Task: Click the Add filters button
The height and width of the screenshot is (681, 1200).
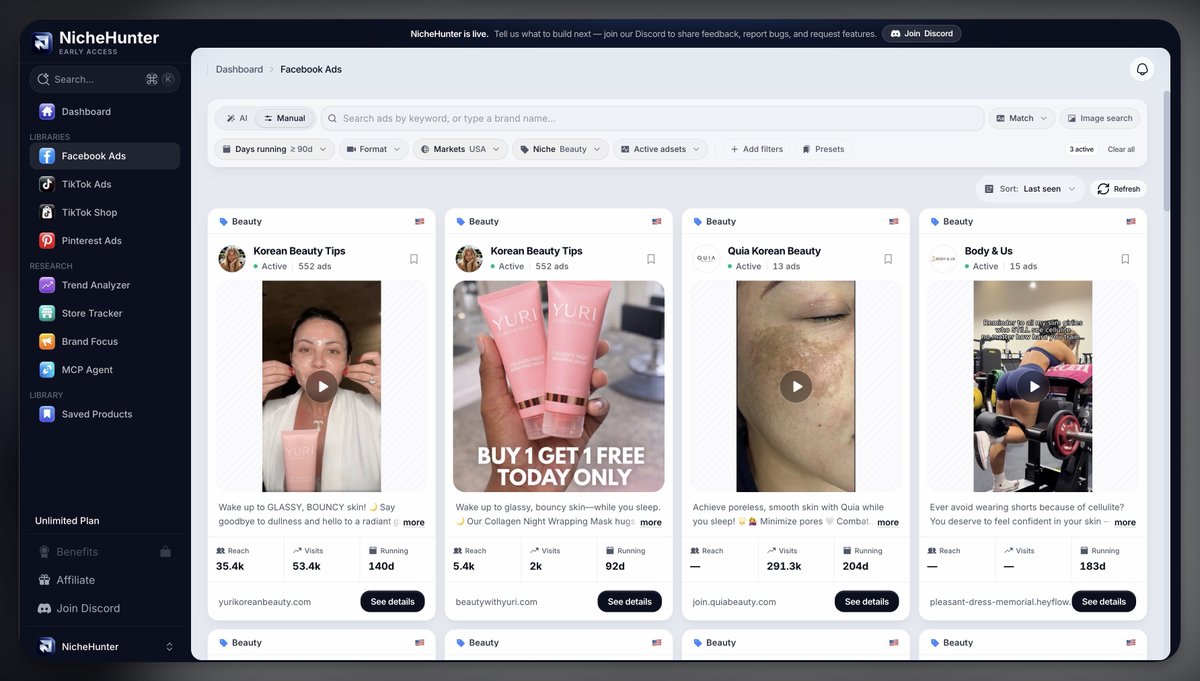Action: (x=756, y=149)
